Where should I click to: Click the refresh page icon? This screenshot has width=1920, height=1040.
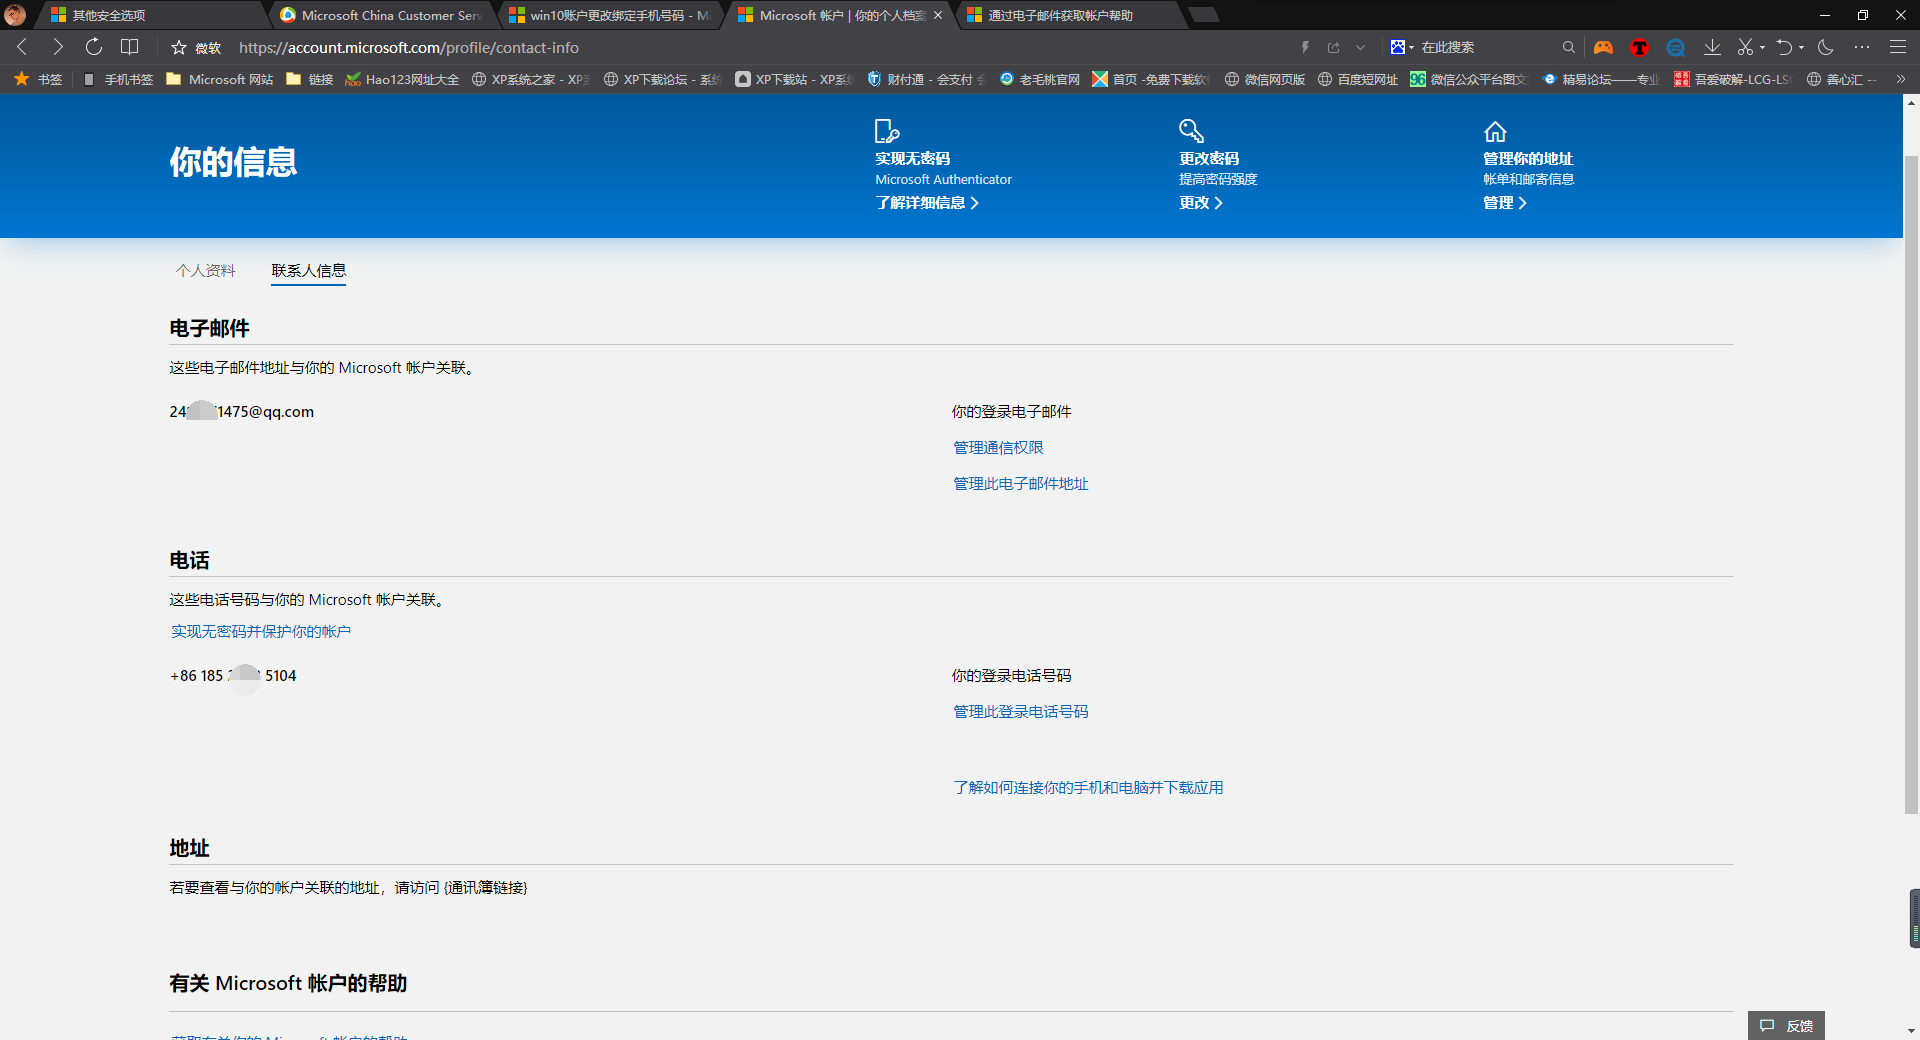pyautogui.click(x=93, y=46)
